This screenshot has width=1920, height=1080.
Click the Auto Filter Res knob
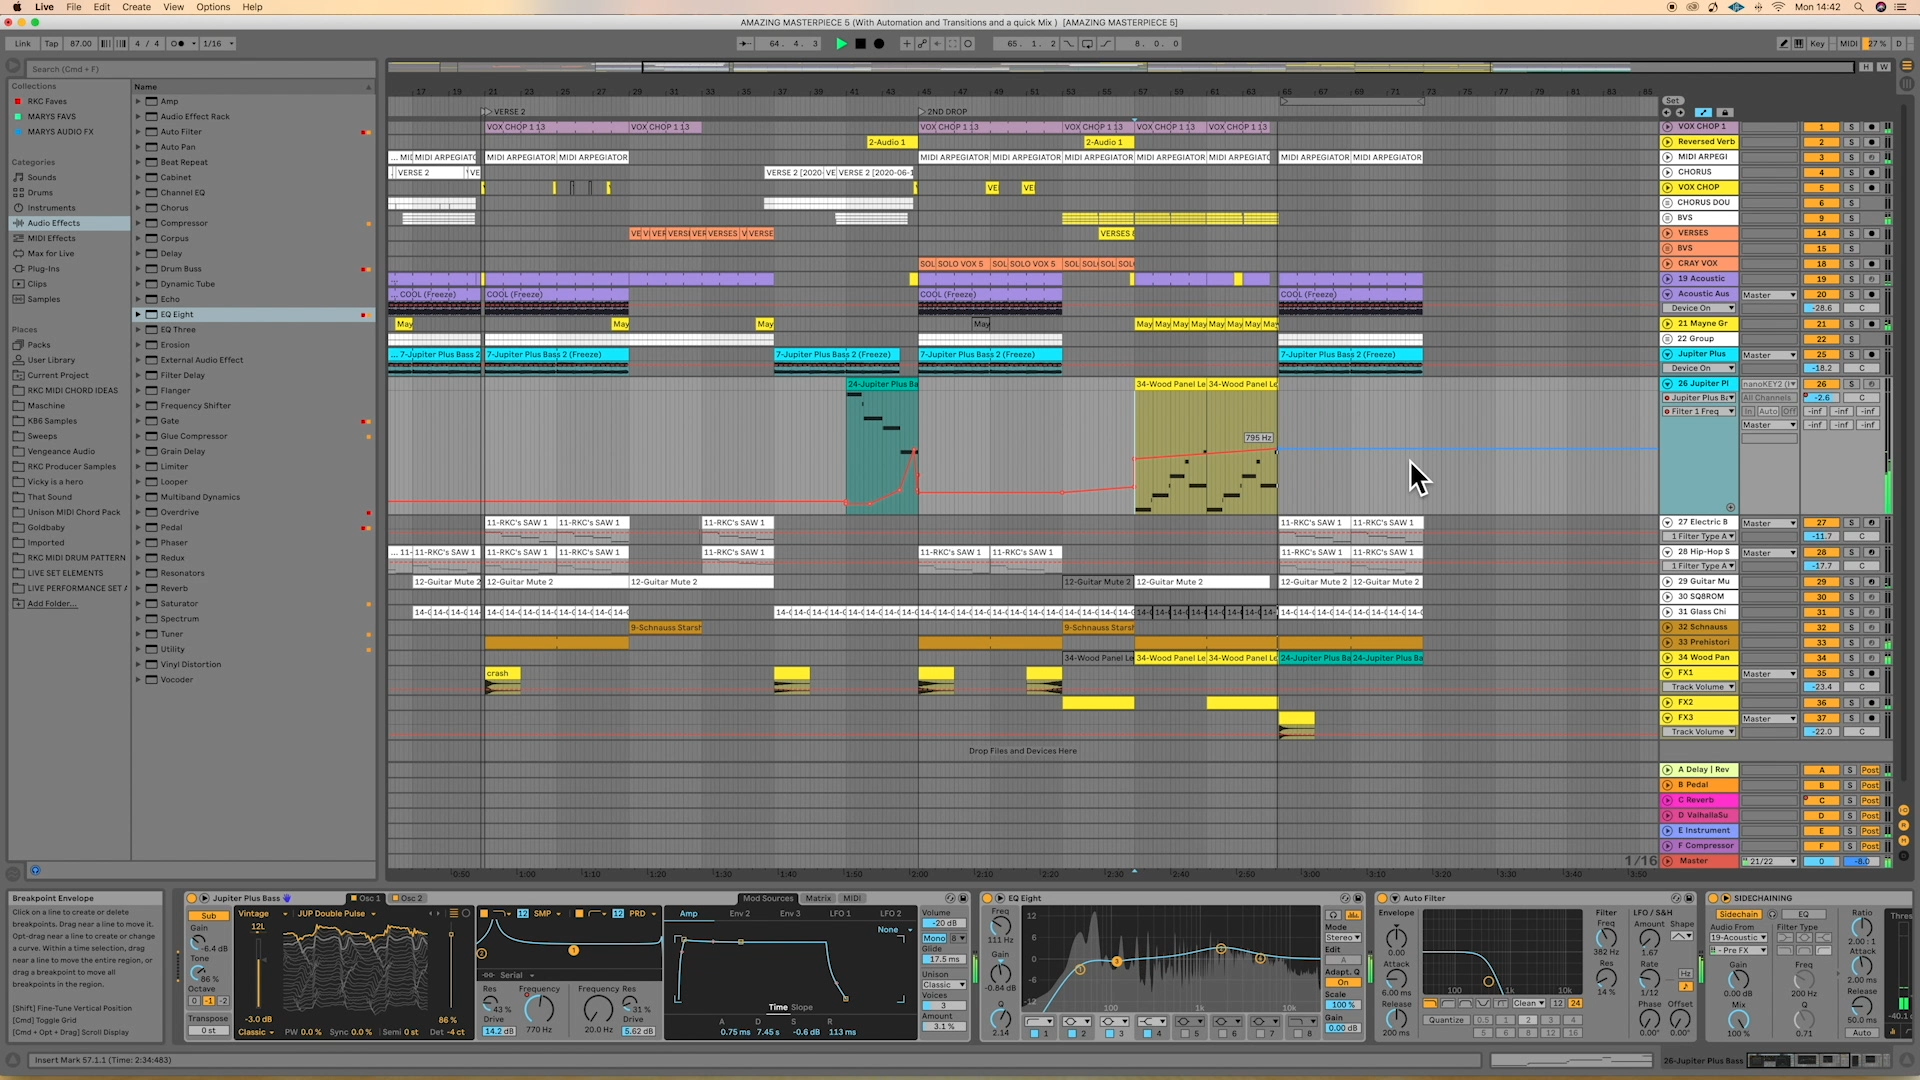coord(1606,977)
